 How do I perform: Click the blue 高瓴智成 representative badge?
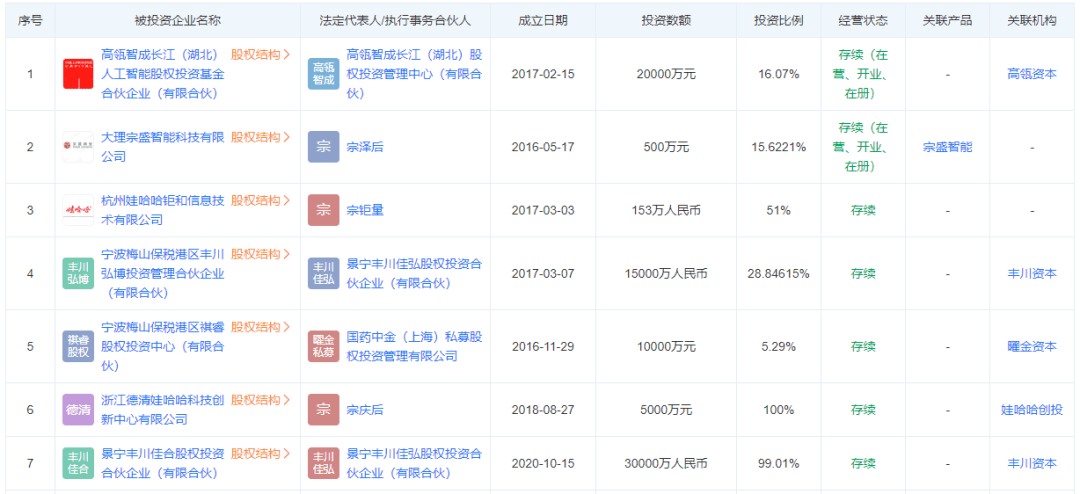coord(323,74)
